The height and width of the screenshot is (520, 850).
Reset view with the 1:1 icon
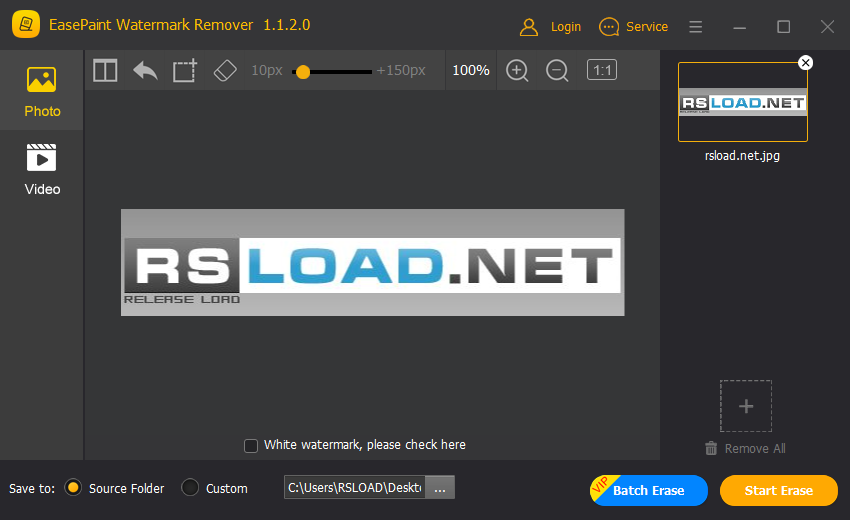602,70
